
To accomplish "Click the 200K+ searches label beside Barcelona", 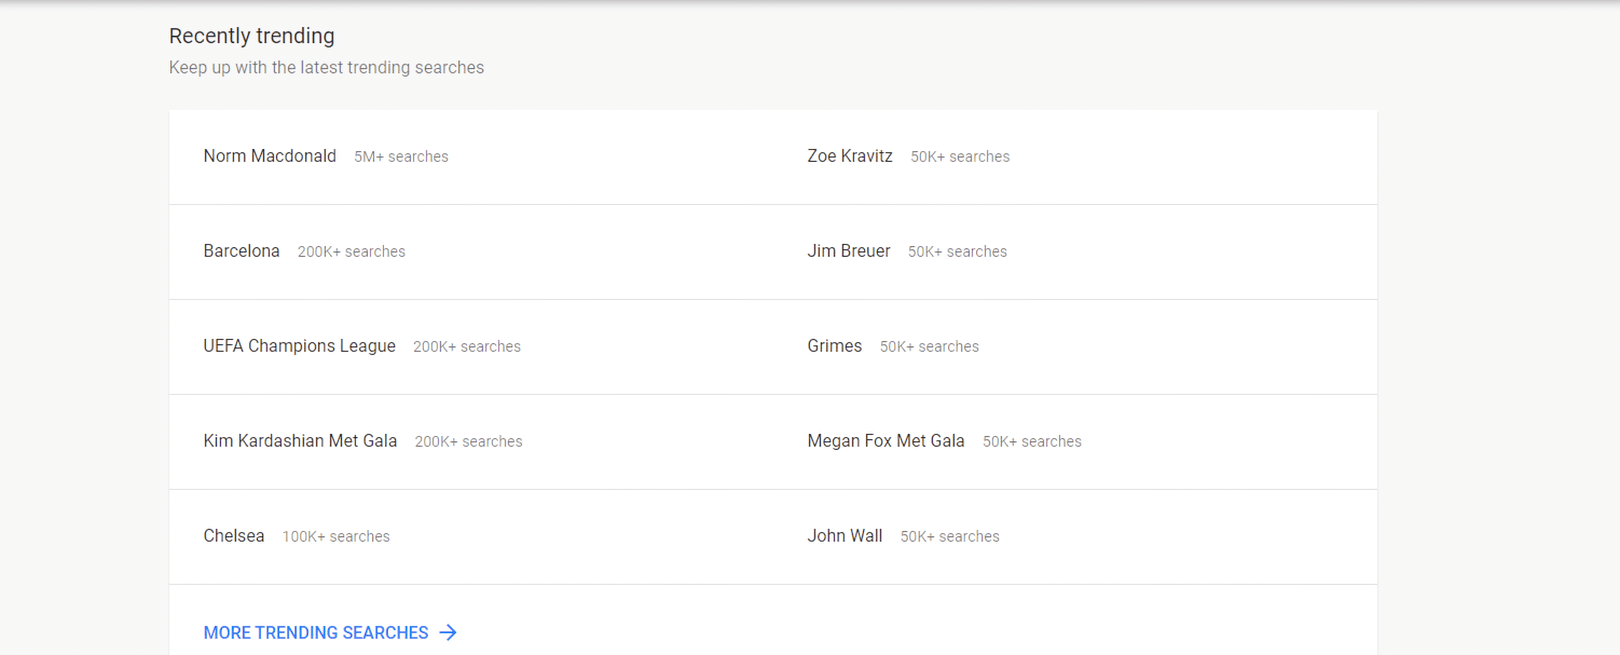I will click(351, 252).
